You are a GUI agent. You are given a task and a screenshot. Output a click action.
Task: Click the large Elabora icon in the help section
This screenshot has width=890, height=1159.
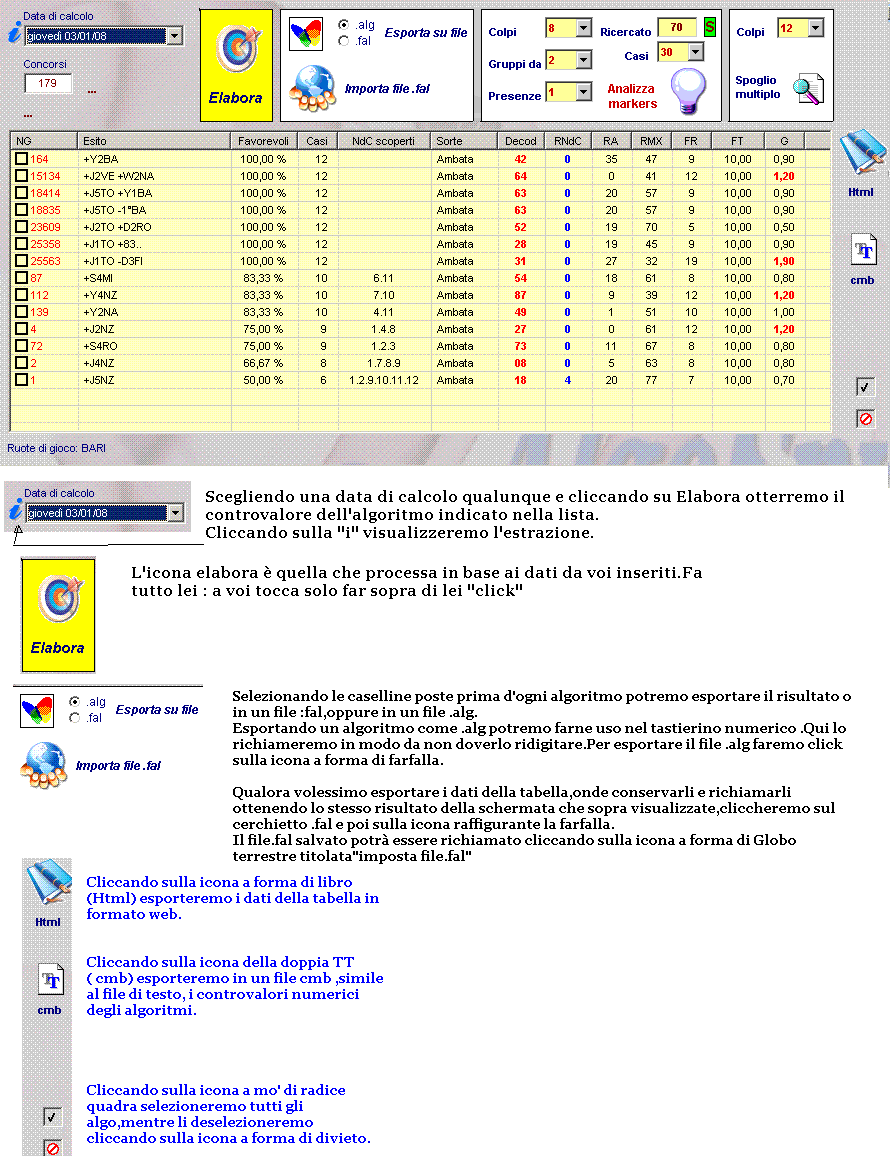click(x=58, y=615)
